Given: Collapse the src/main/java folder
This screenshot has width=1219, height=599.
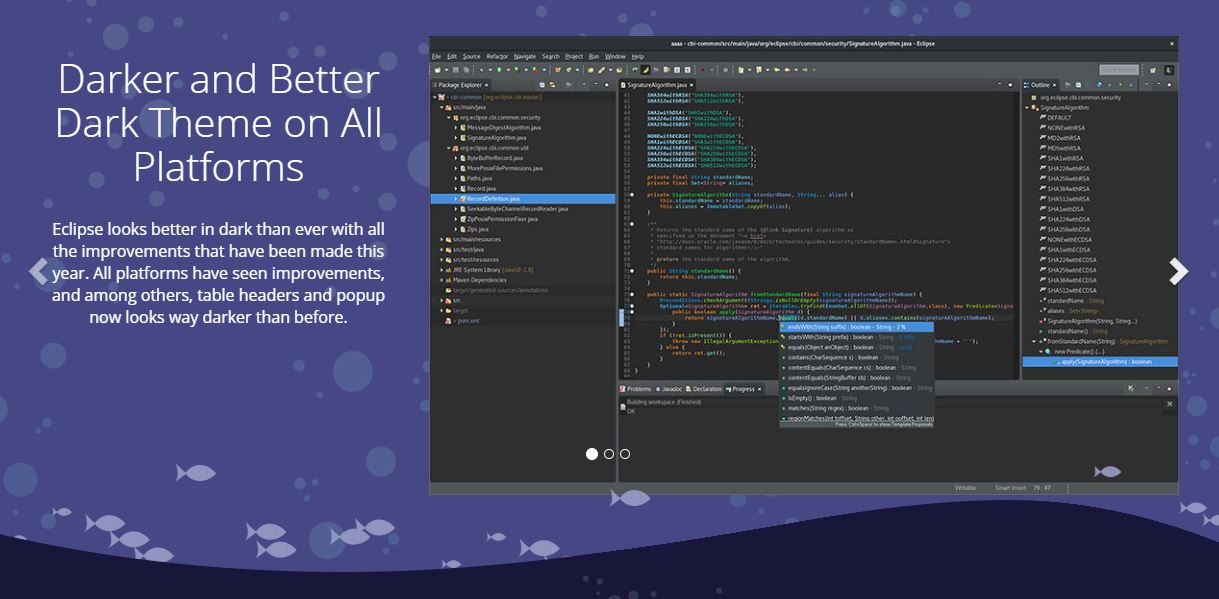Looking at the screenshot, I should [443, 107].
